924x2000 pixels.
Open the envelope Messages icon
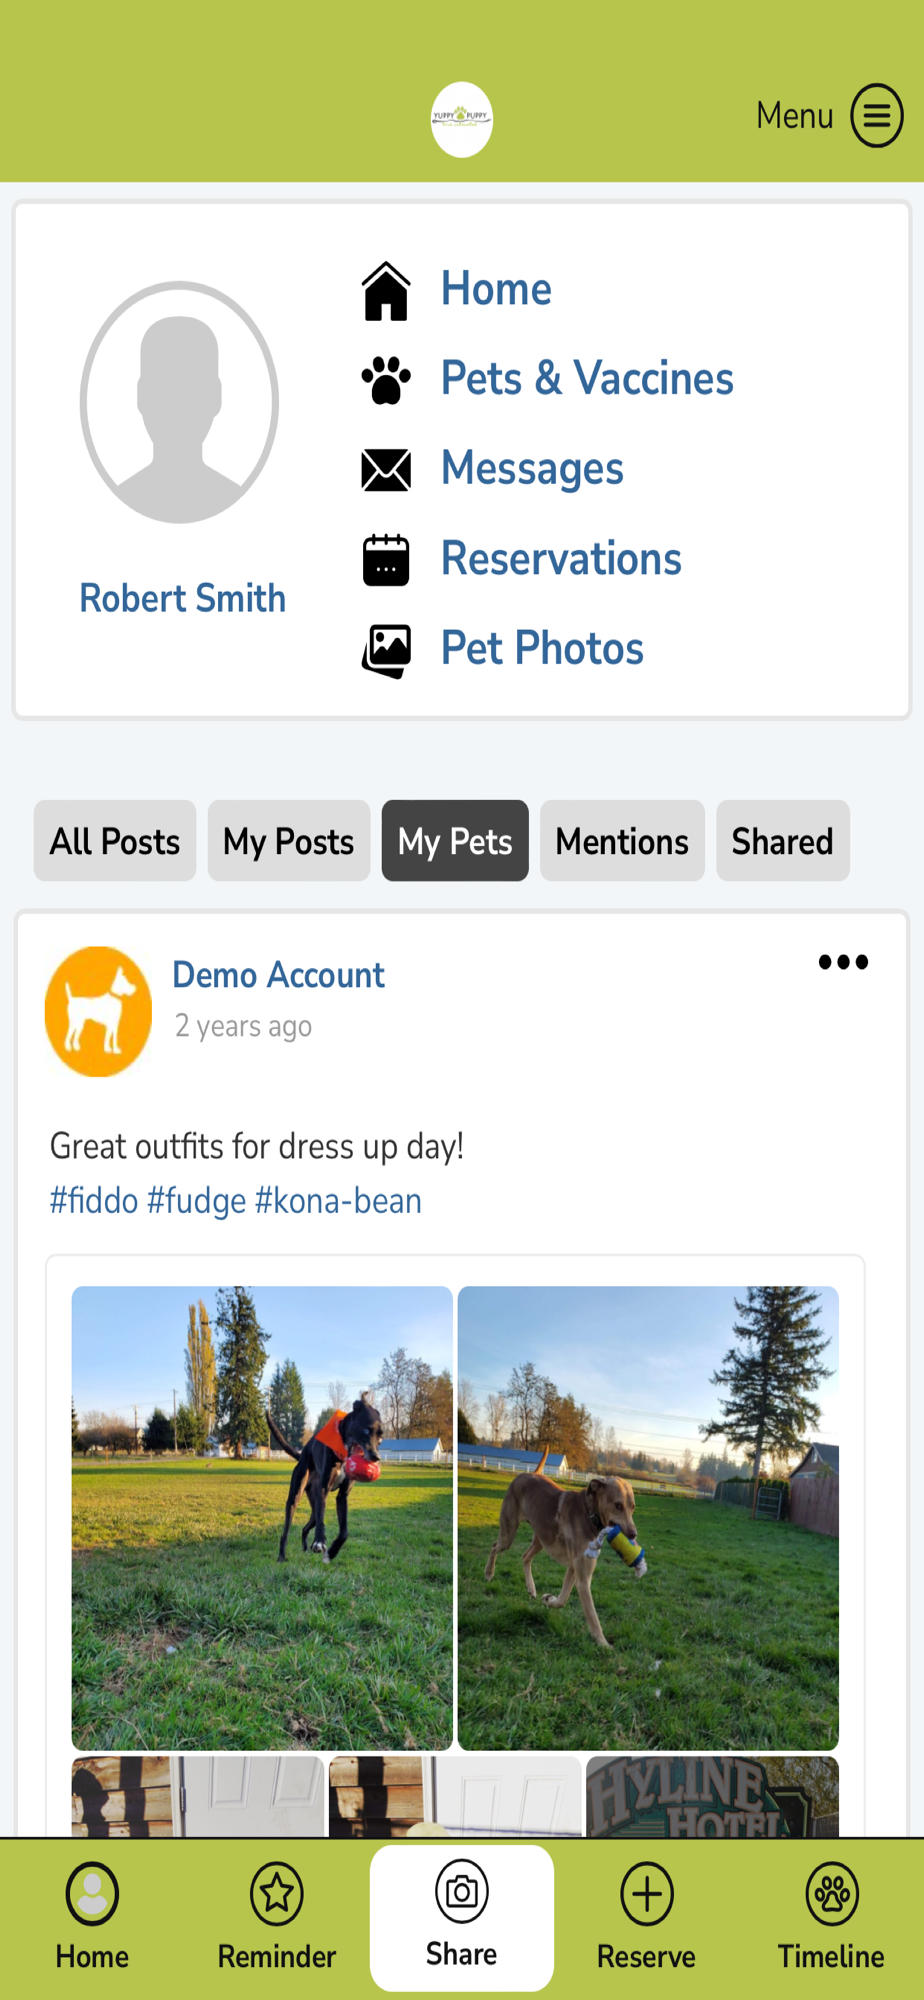click(x=386, y=470)
